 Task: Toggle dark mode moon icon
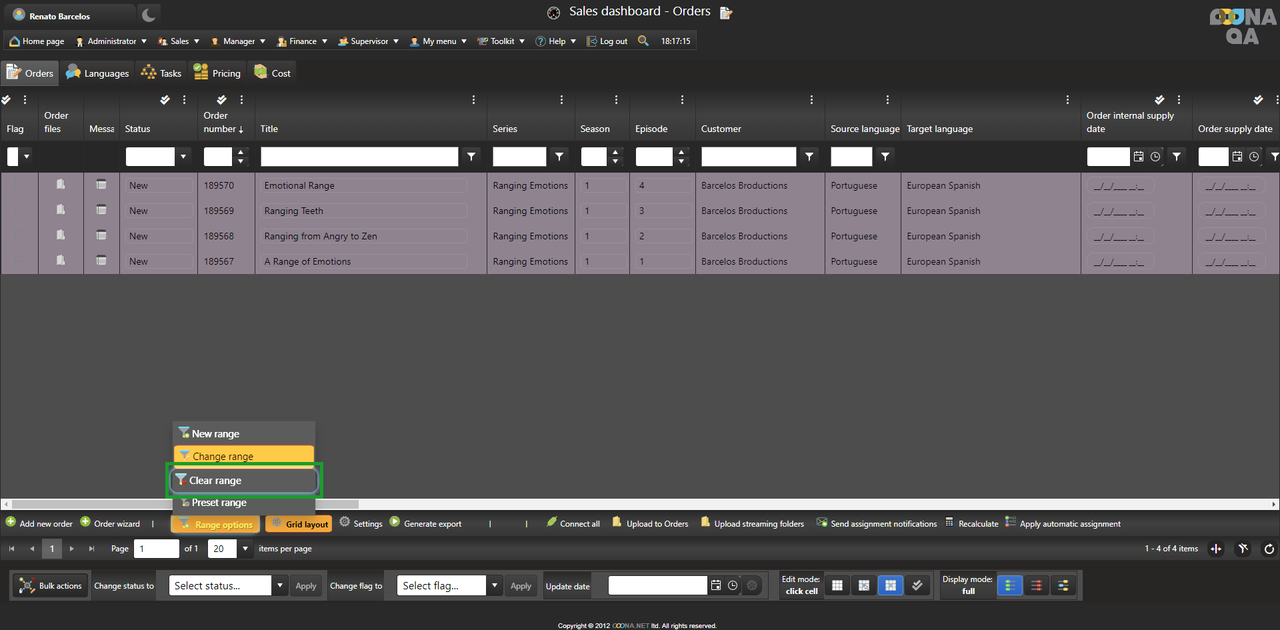pyautogui.click(x=147, y=15)
